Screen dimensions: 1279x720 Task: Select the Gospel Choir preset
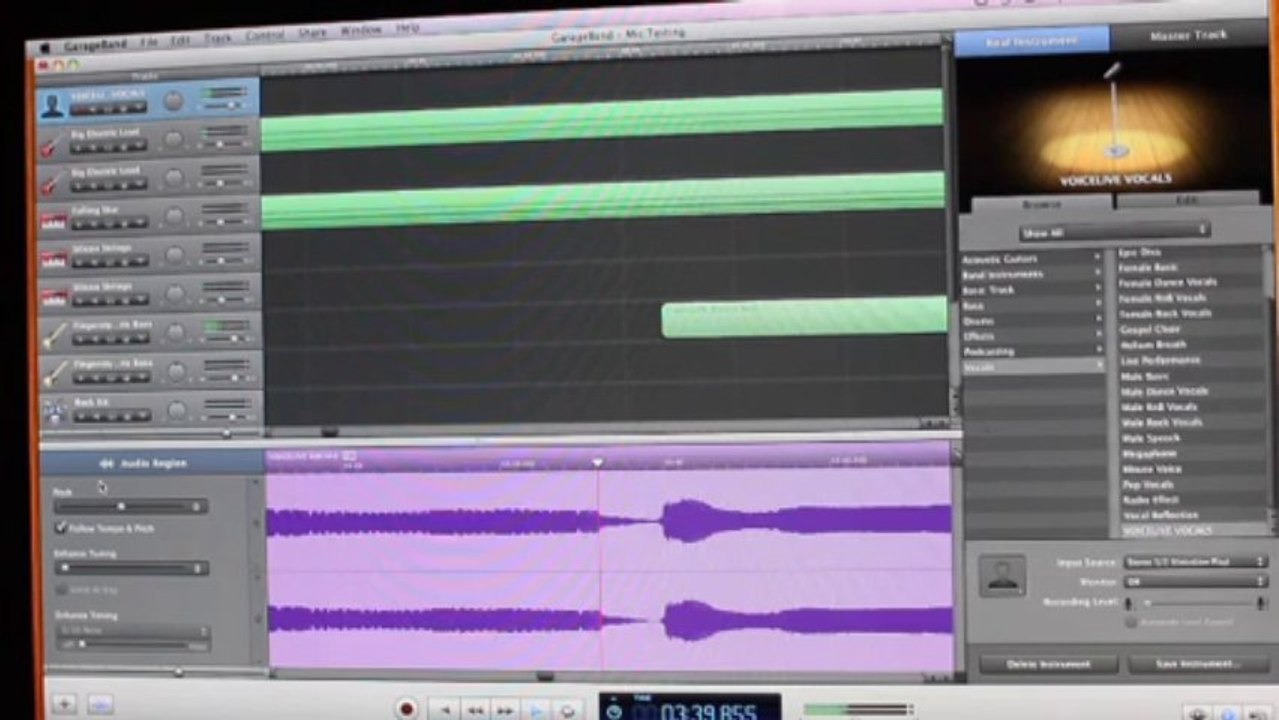(x=1150, y=329)
